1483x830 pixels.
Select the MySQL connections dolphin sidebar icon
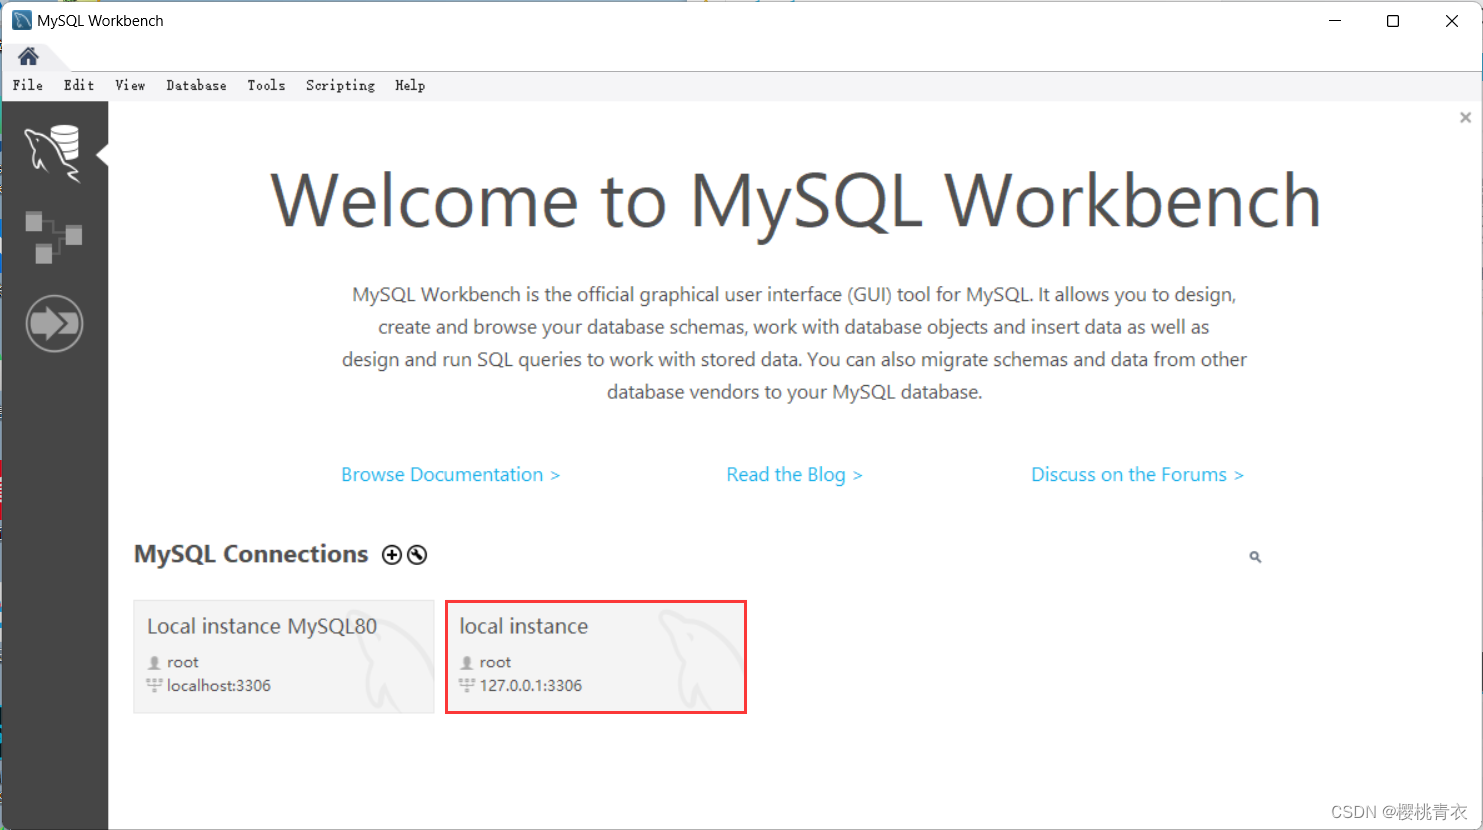pyautogui.click(x=53, y=153)
